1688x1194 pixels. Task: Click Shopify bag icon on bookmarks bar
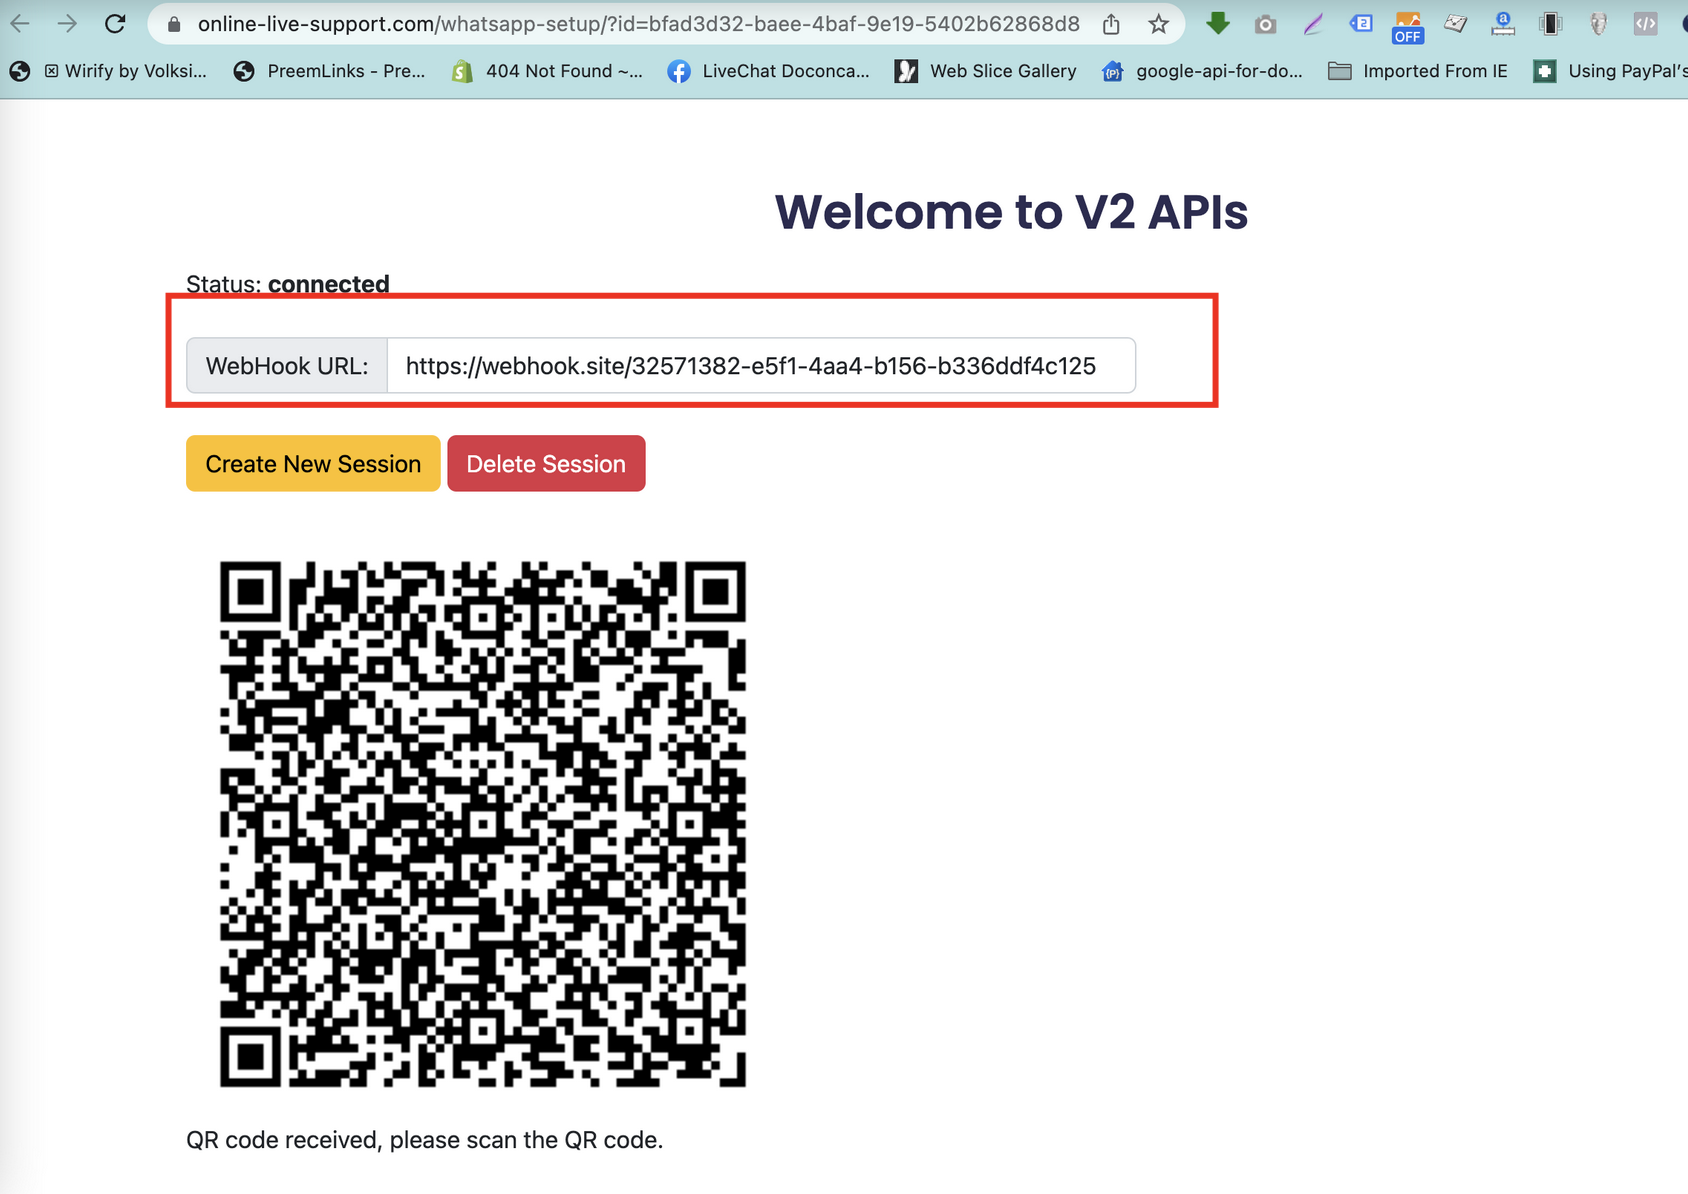(462, 71)
